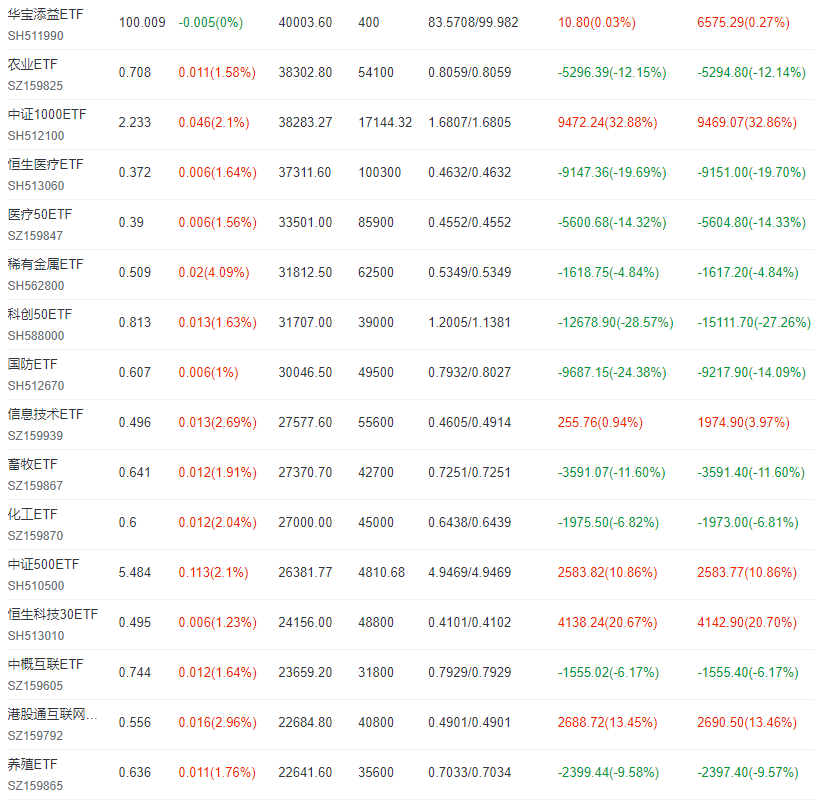
Task: Click profit 1974.90(3.97%)
Action: pos(743,422)
